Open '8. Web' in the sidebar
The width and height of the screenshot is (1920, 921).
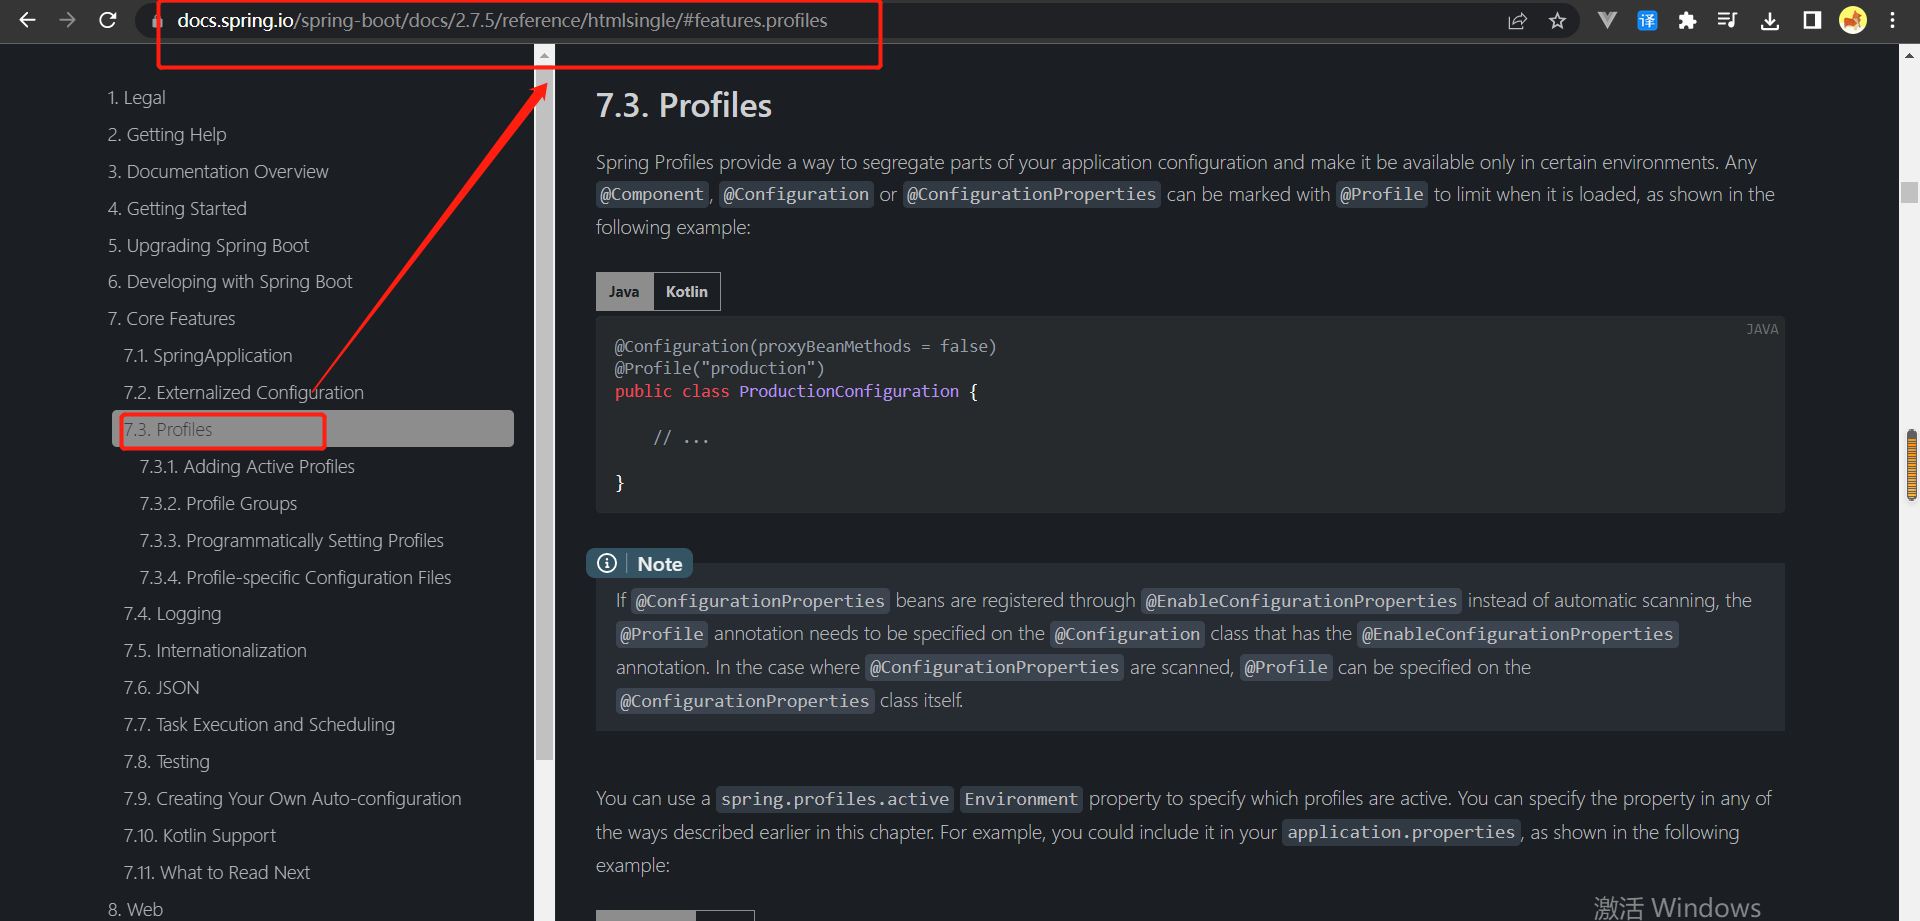coord(135,909)
